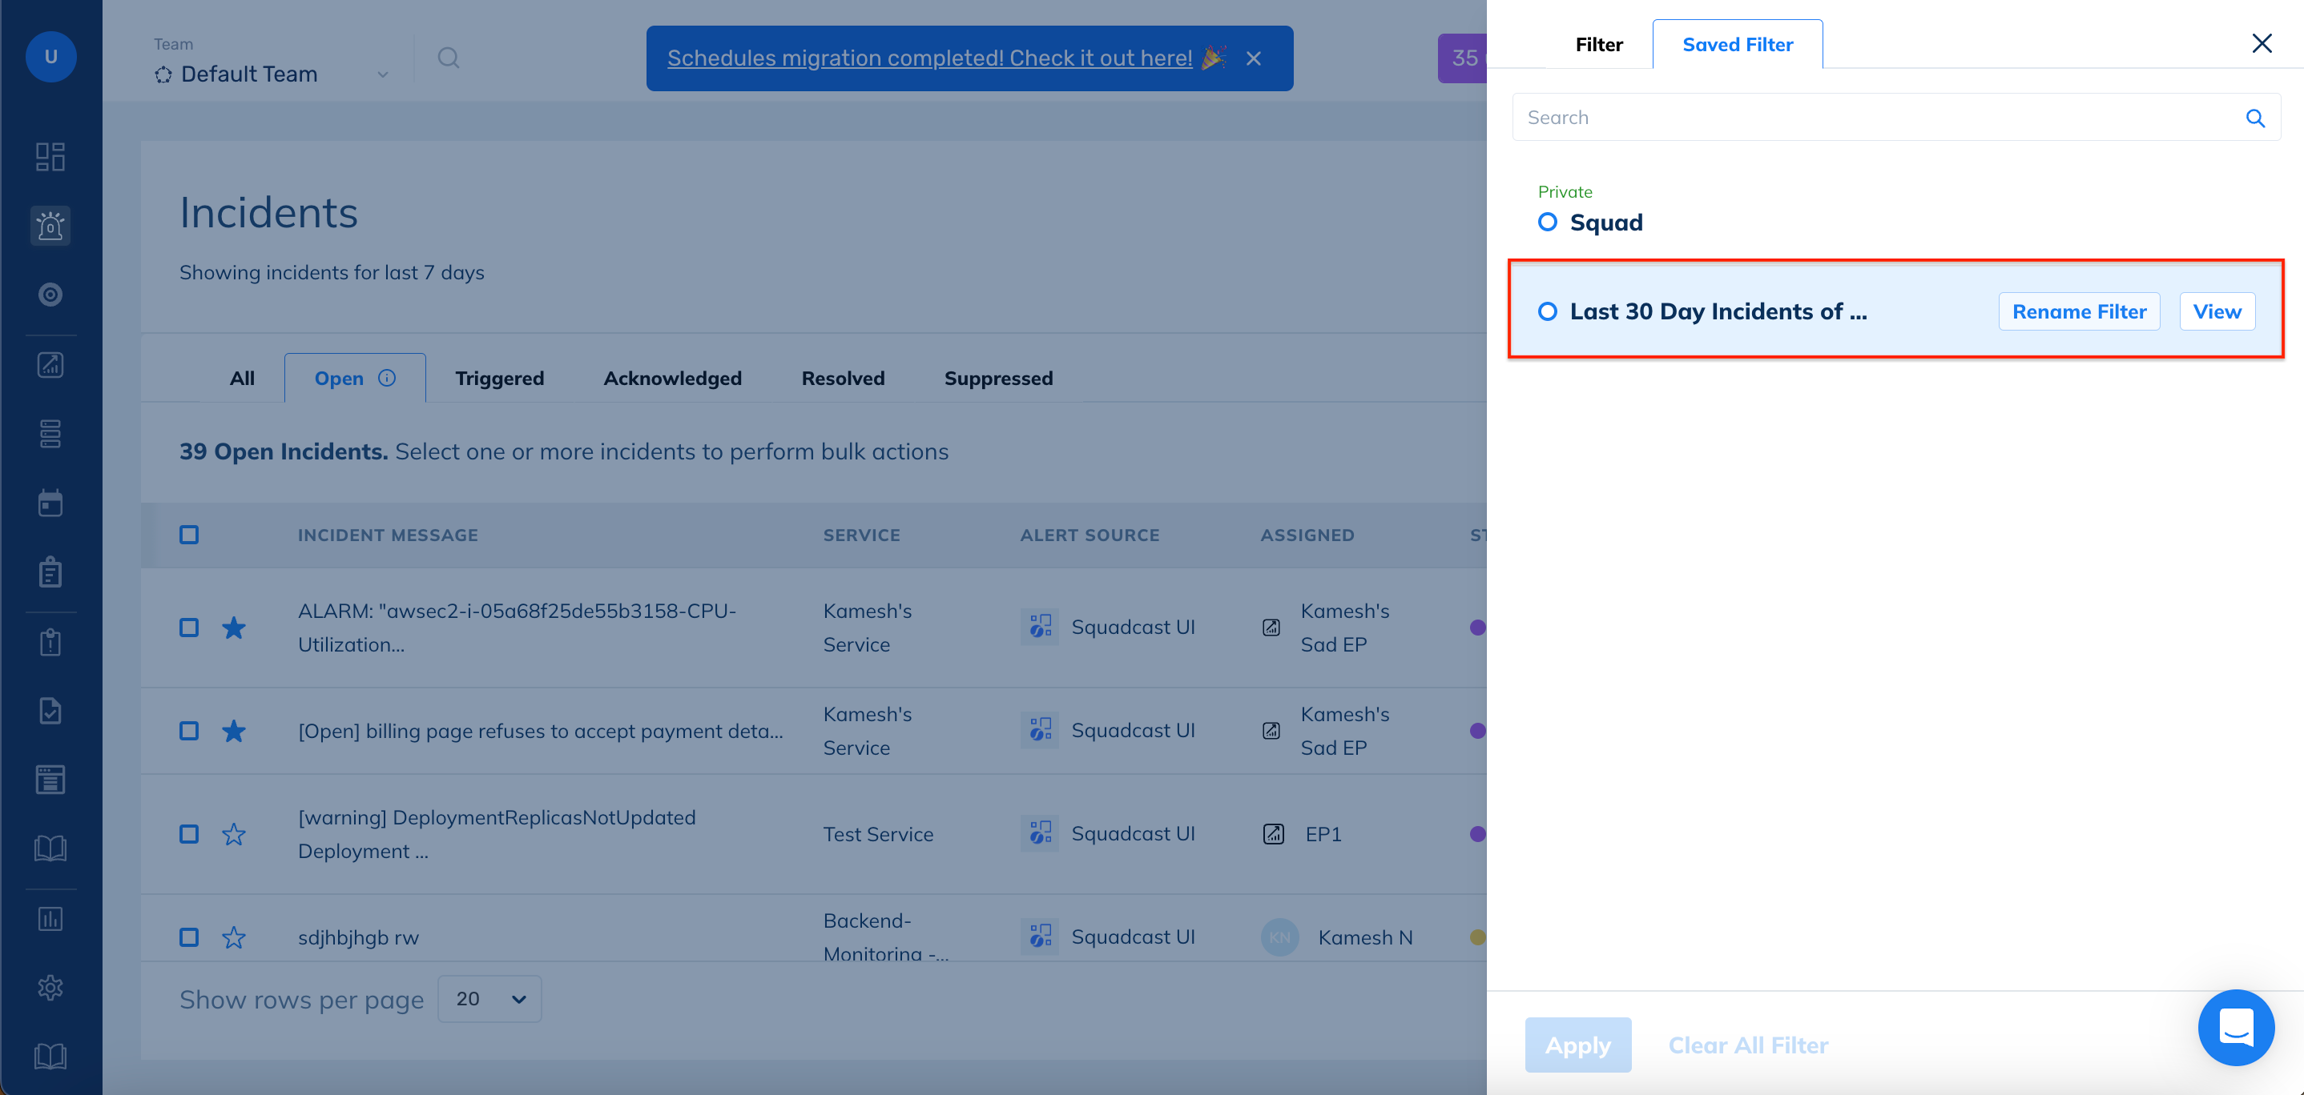
Task: Click the search magnifier near team selector
Action: pyautogui.click(x=449, y=58)
